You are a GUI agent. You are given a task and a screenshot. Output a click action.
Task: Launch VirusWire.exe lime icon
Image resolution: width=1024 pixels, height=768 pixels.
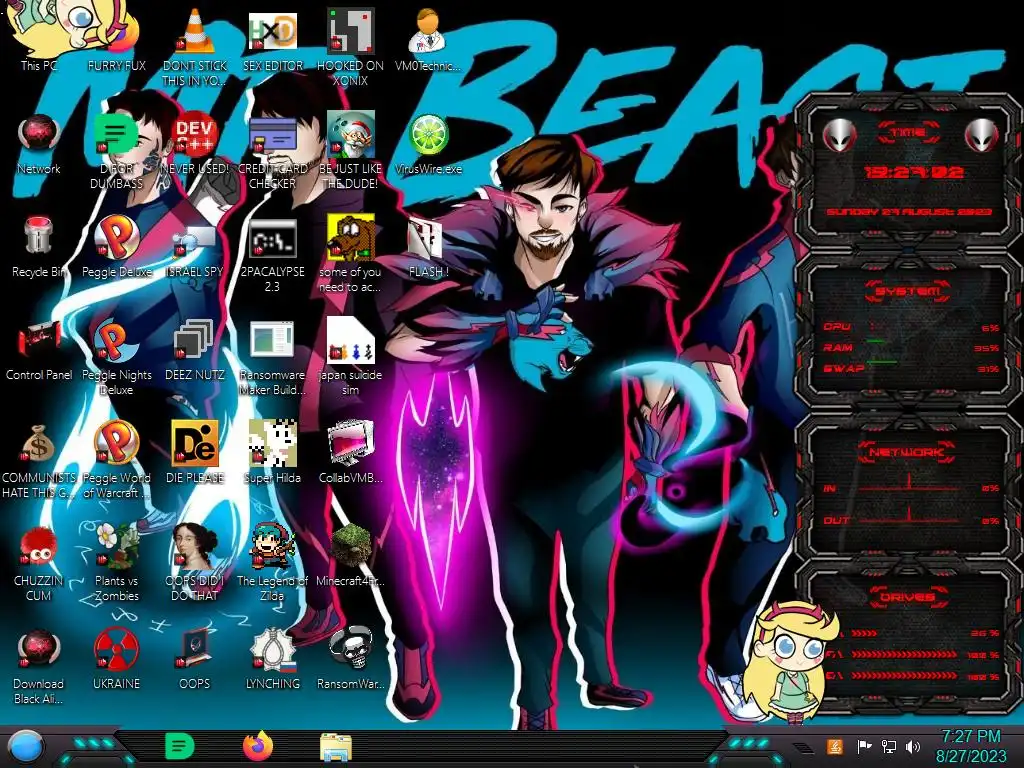click(428, 144)
